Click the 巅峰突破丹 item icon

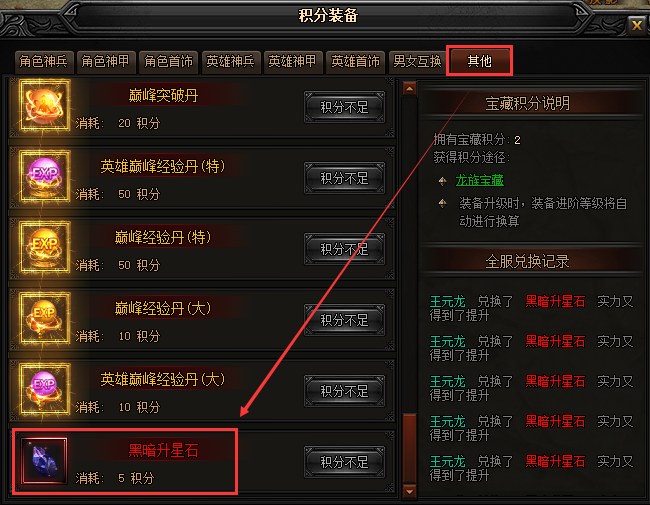44,105
